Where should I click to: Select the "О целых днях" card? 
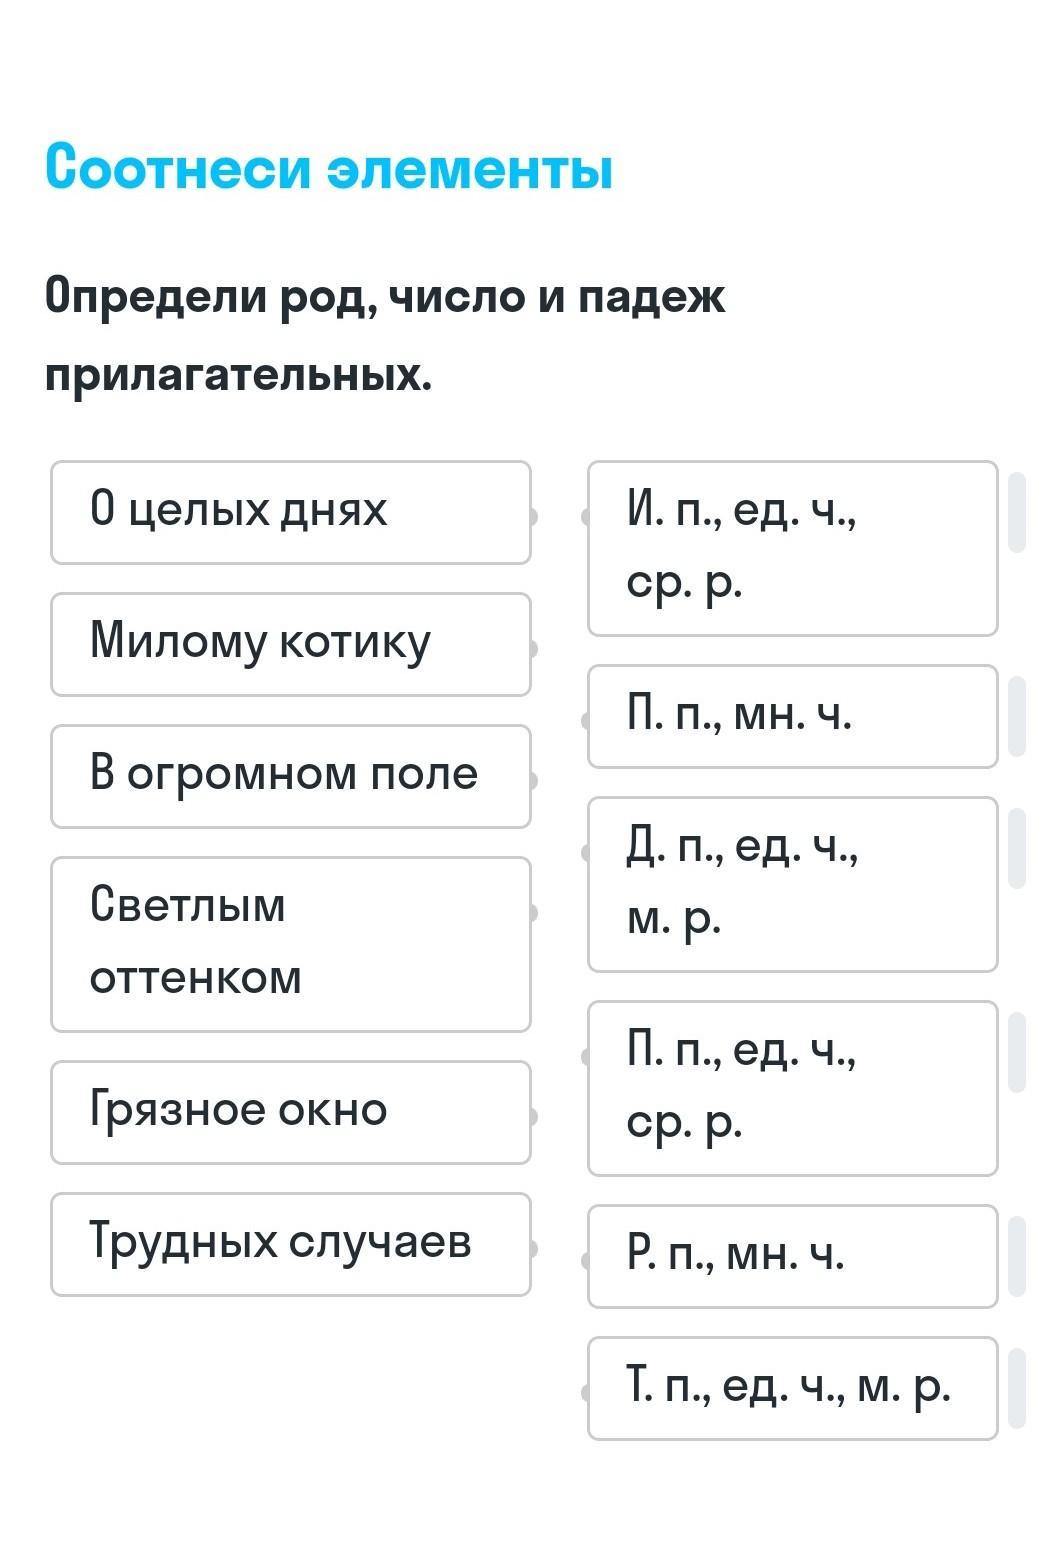[x=290, y=512]
